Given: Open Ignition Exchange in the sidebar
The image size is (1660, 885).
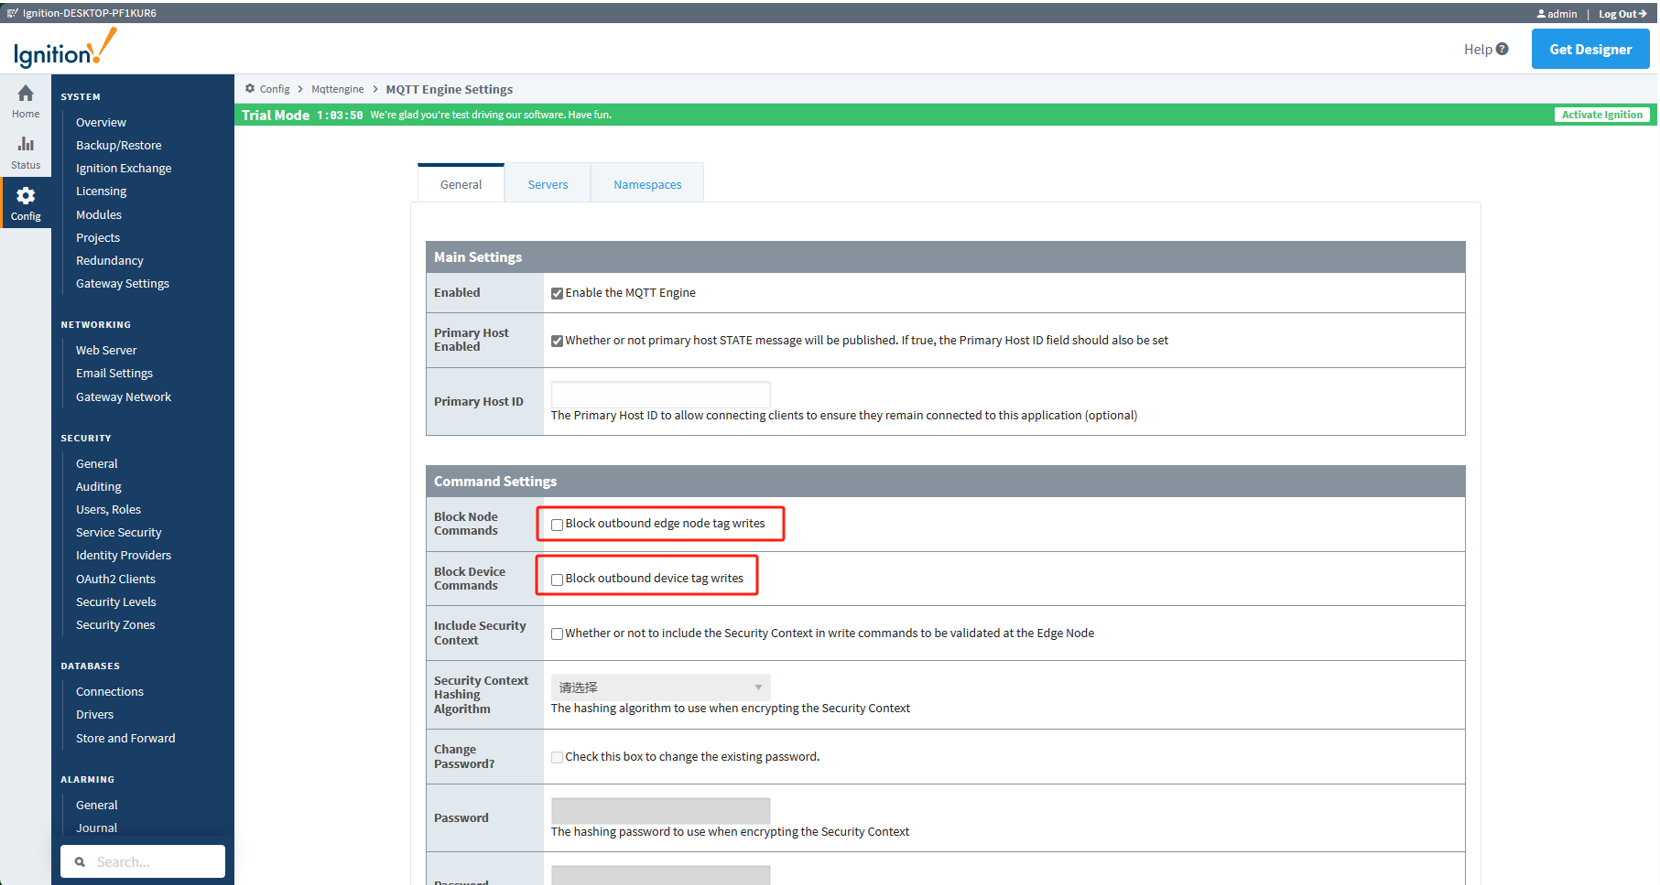Looking at the screenshot, I should coord(123,168).
